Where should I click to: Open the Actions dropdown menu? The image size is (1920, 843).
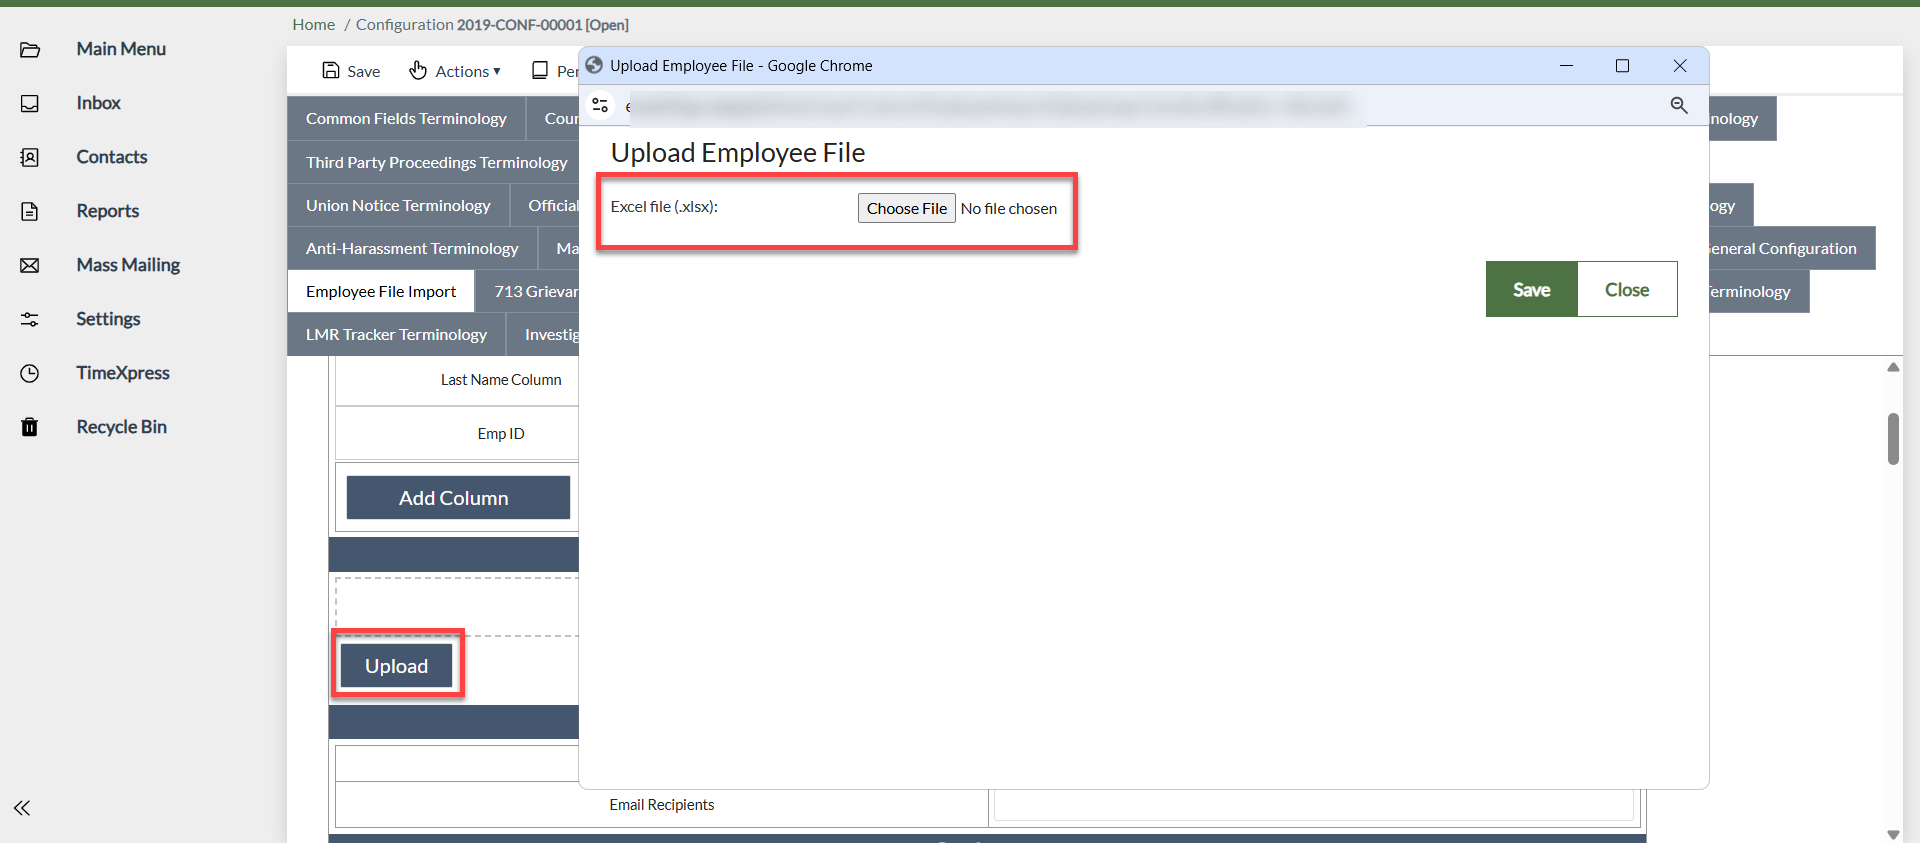pos(455,71)
